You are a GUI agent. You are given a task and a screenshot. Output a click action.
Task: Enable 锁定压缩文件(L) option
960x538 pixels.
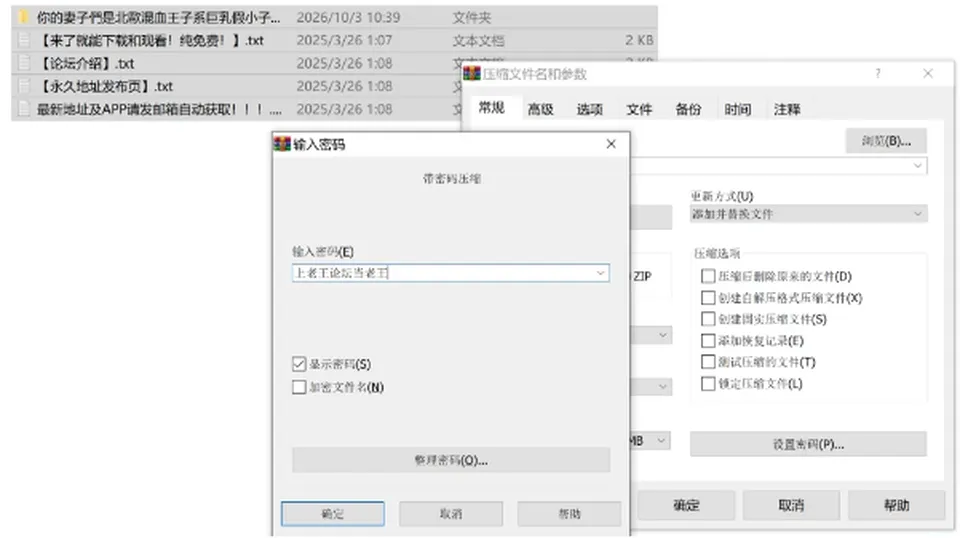coord(708,384)
